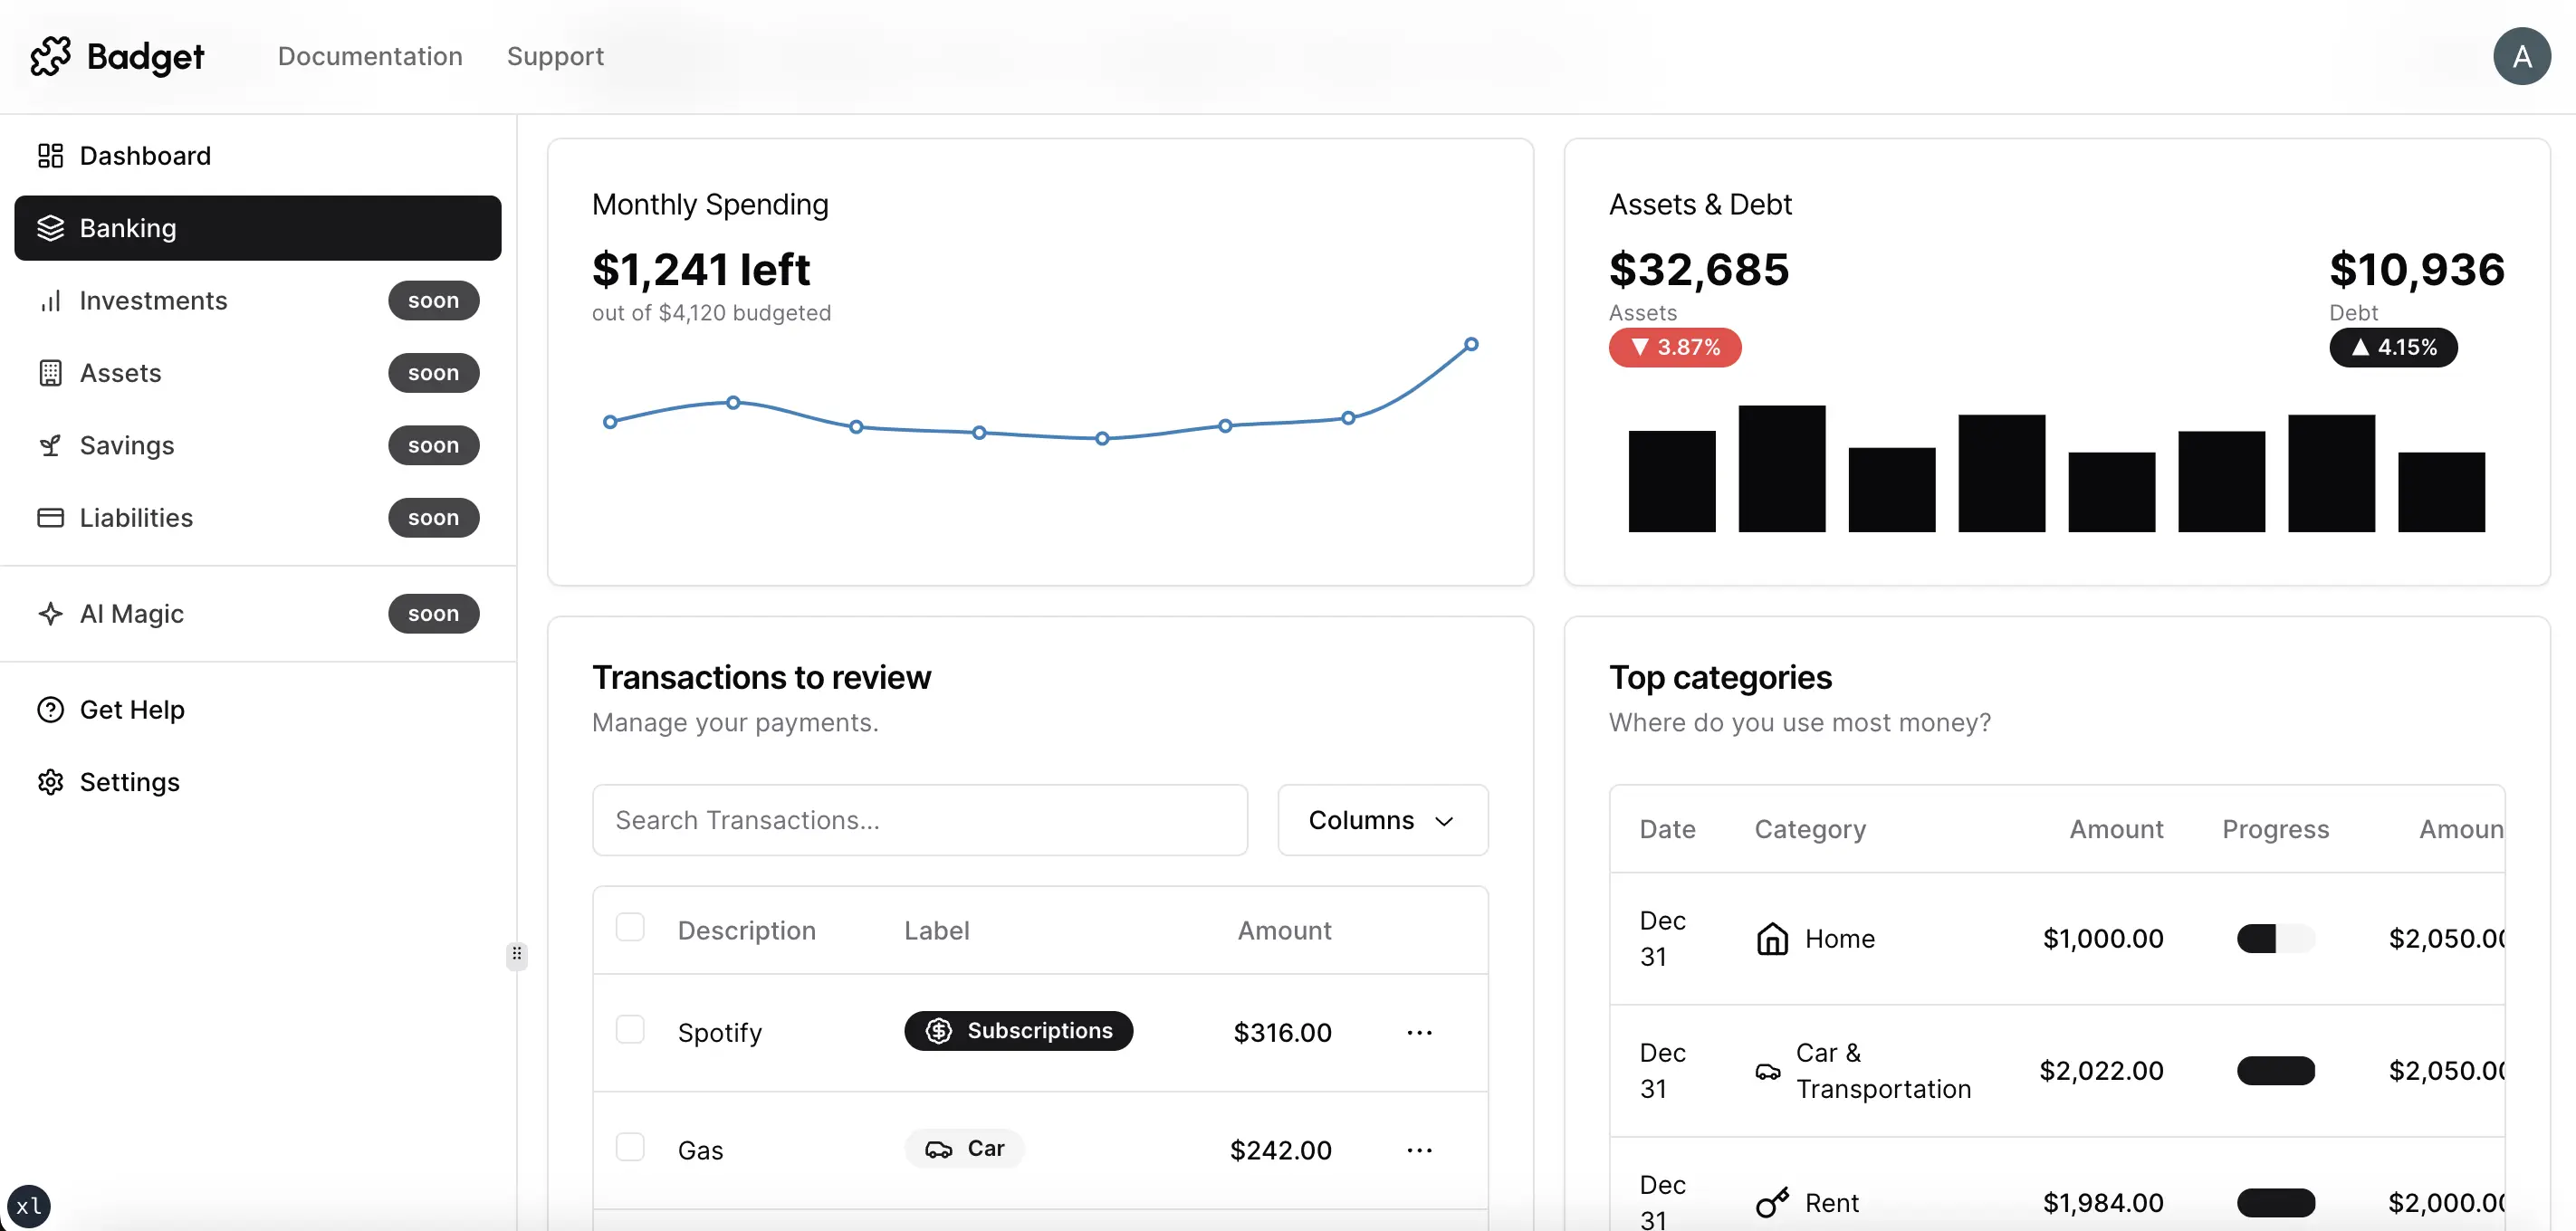Click the Dashboard grid icon
The height and width of the screenshot is (1231, 2576).
pos(50,156)
